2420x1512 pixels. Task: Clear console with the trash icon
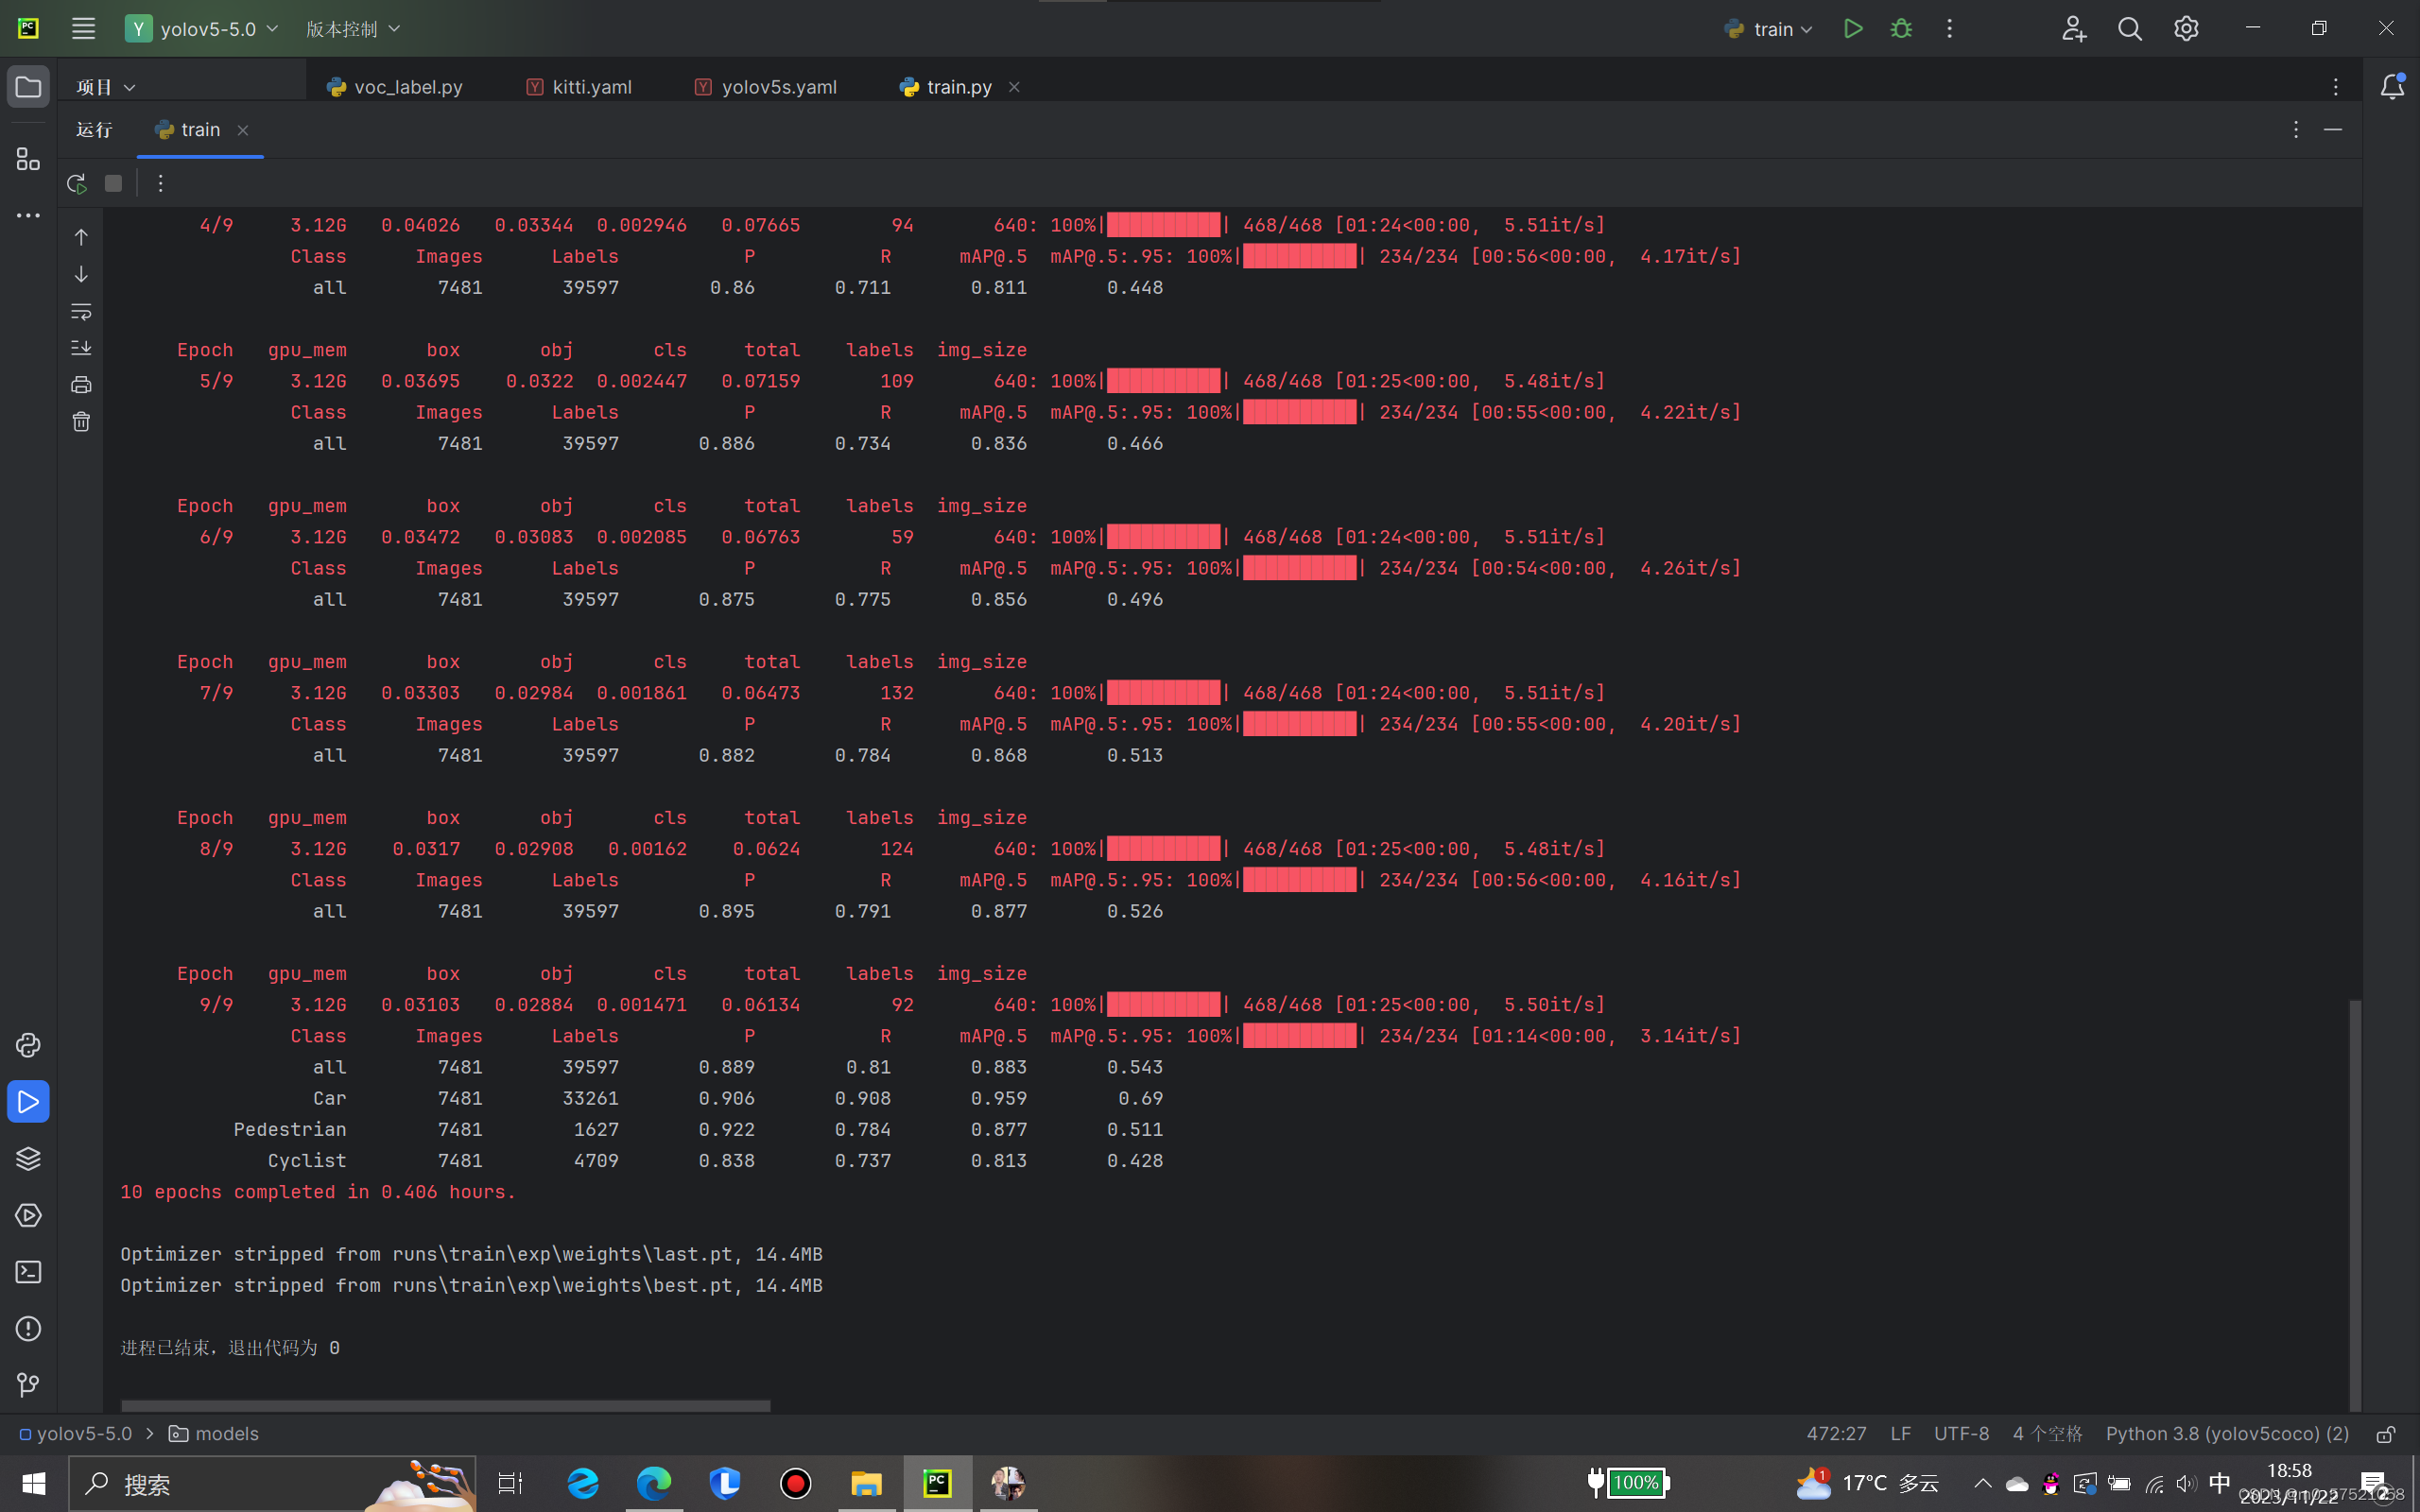coord(81,422)
